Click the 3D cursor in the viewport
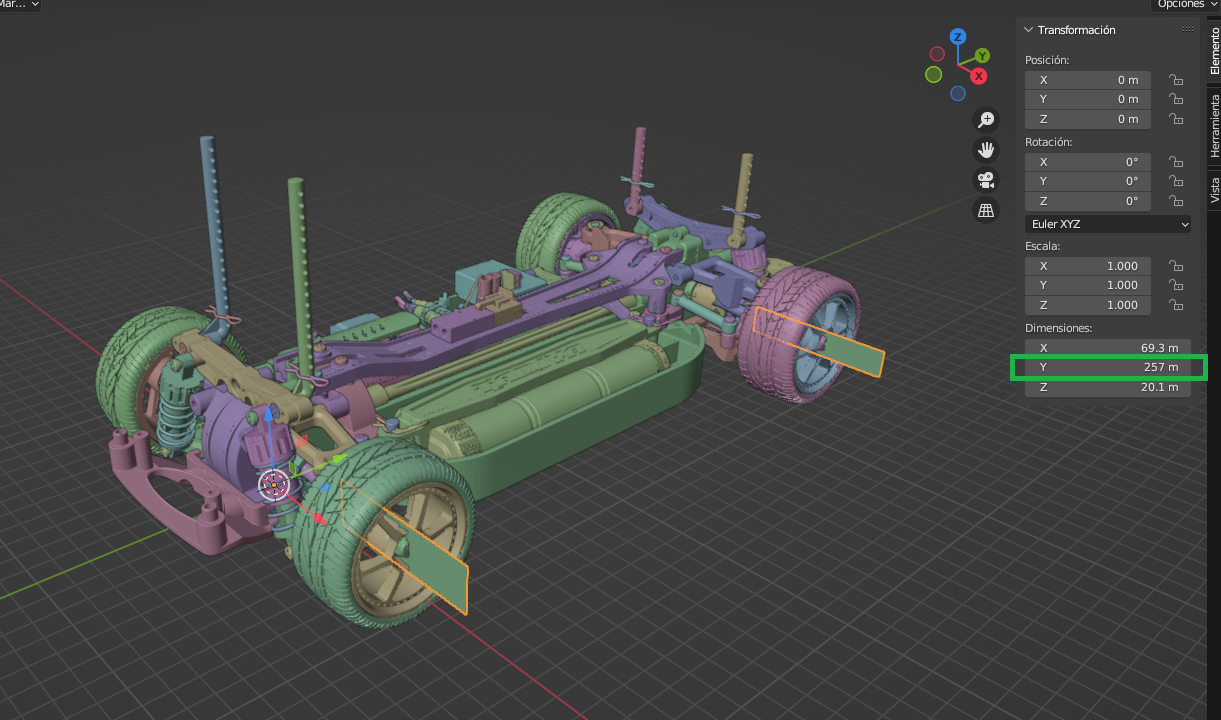The image size is (1221, 720). click(274, 485)
